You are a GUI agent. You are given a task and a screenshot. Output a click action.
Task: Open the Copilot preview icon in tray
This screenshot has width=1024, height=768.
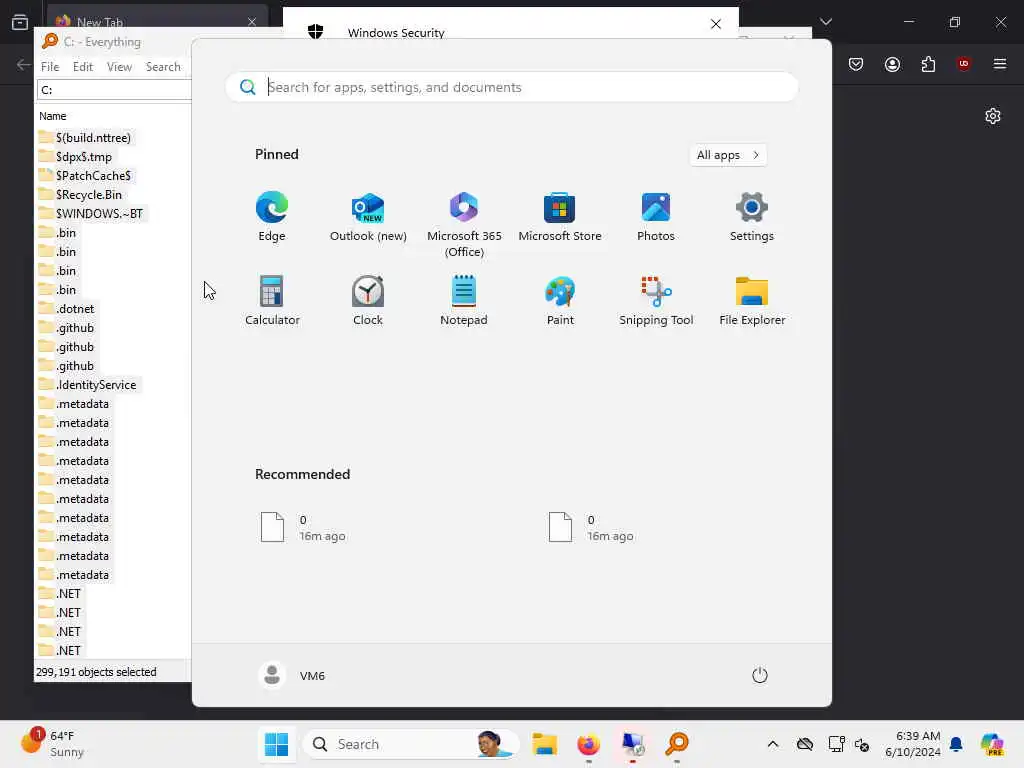pos(992,744)
